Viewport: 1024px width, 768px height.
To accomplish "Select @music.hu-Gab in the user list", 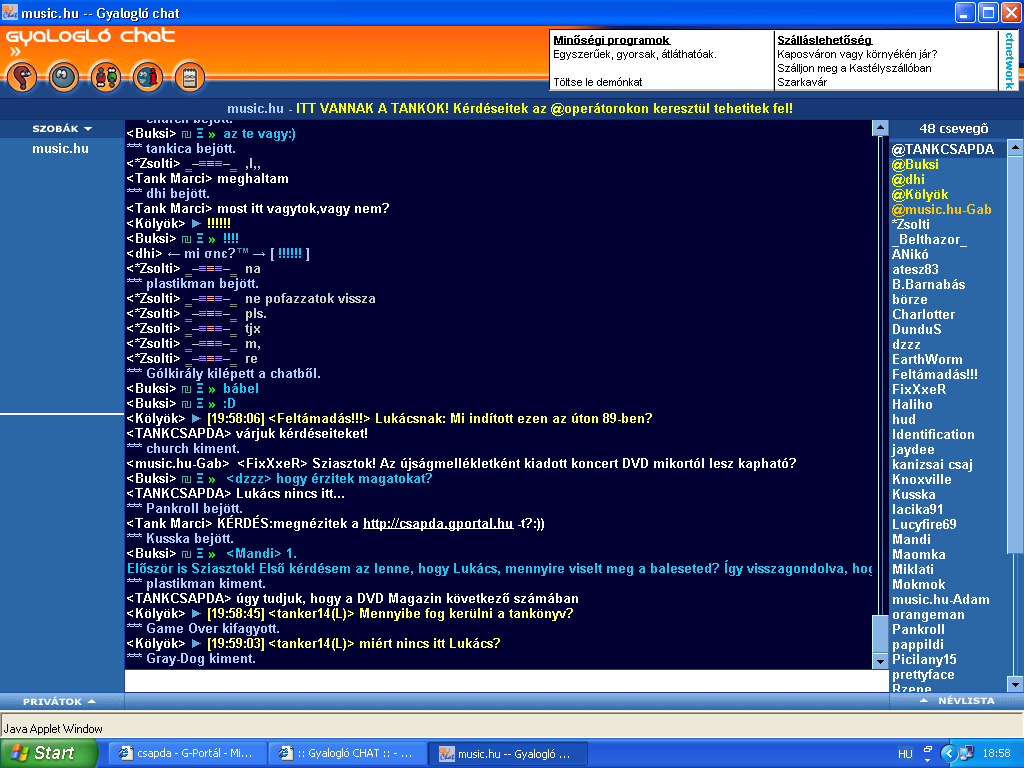I will coord(941,210).
